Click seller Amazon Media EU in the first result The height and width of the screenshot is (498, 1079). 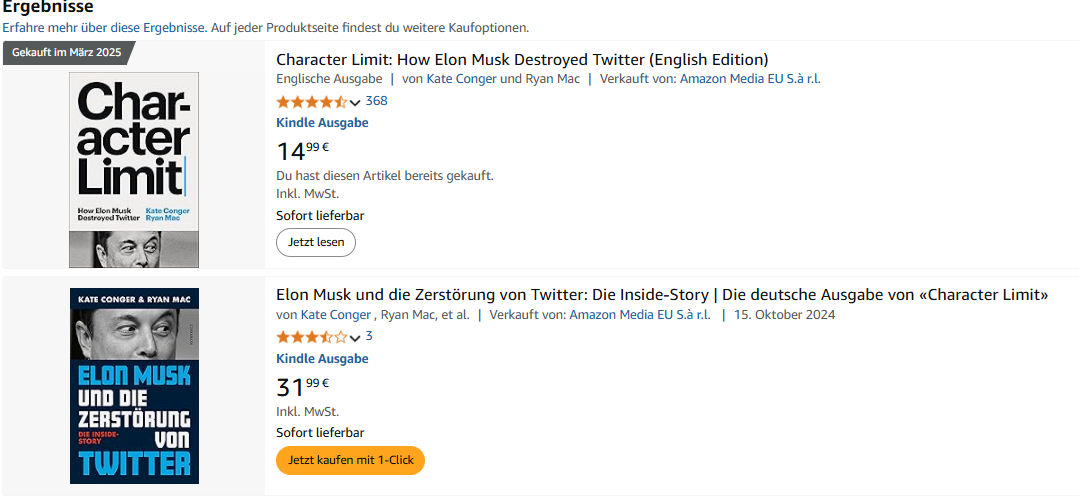750,79
